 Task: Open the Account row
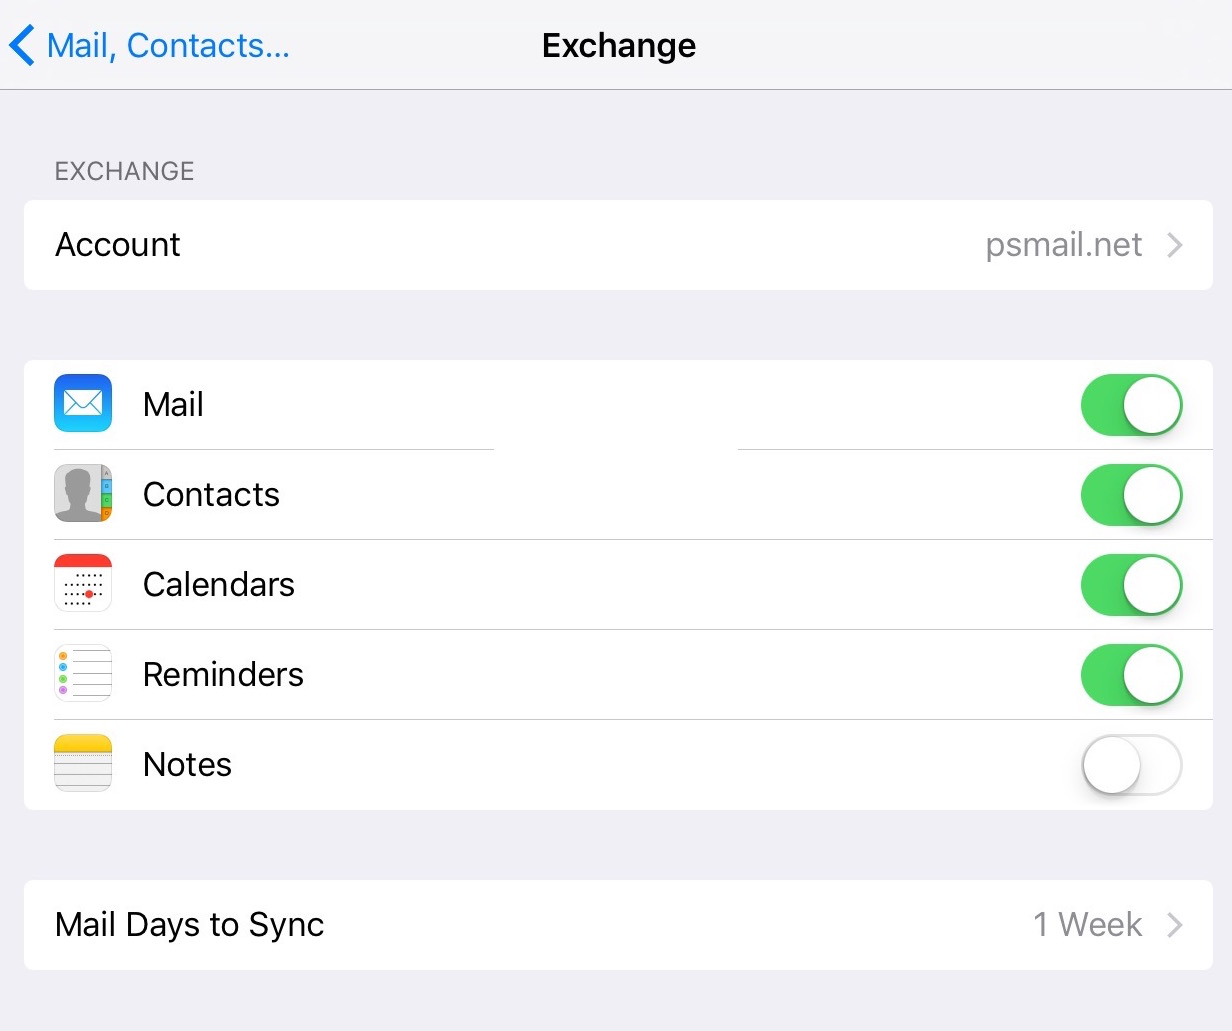(x=618, y=245)
